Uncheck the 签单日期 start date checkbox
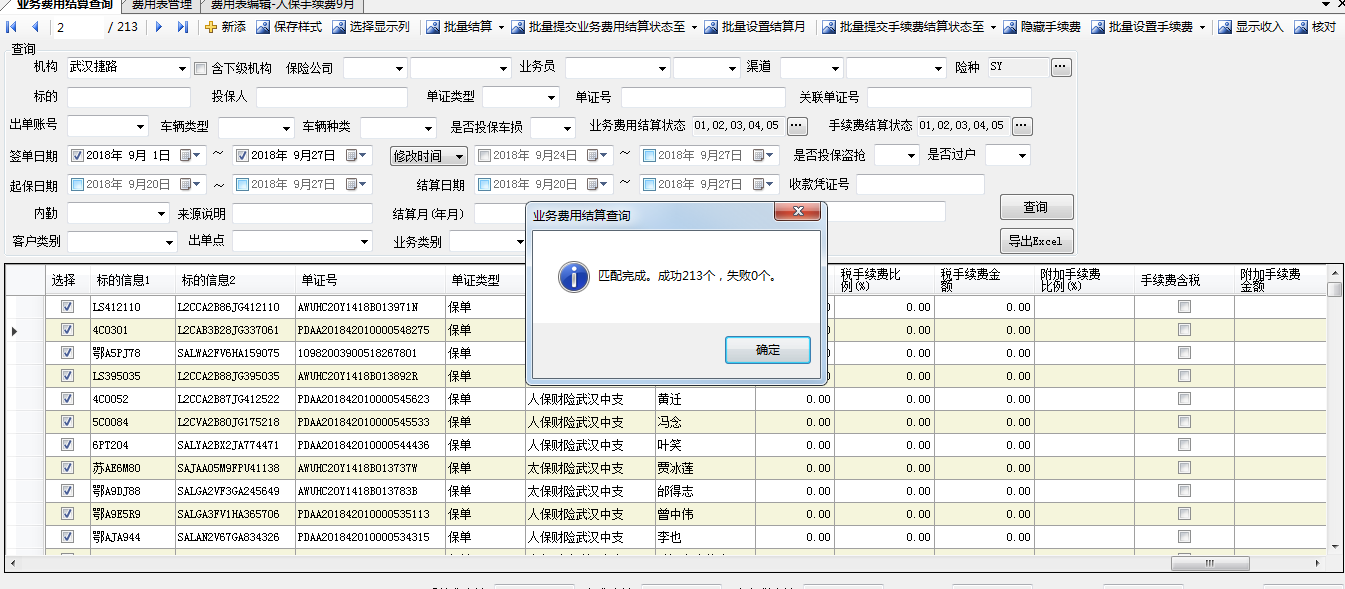1345x589 pixels. (x=77, y=156)
